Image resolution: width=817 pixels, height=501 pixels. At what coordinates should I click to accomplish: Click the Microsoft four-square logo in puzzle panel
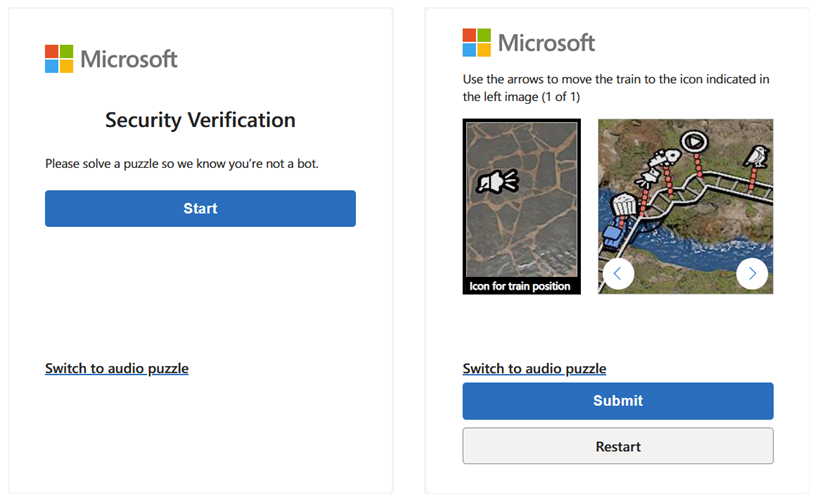click(x=477, y=43)
